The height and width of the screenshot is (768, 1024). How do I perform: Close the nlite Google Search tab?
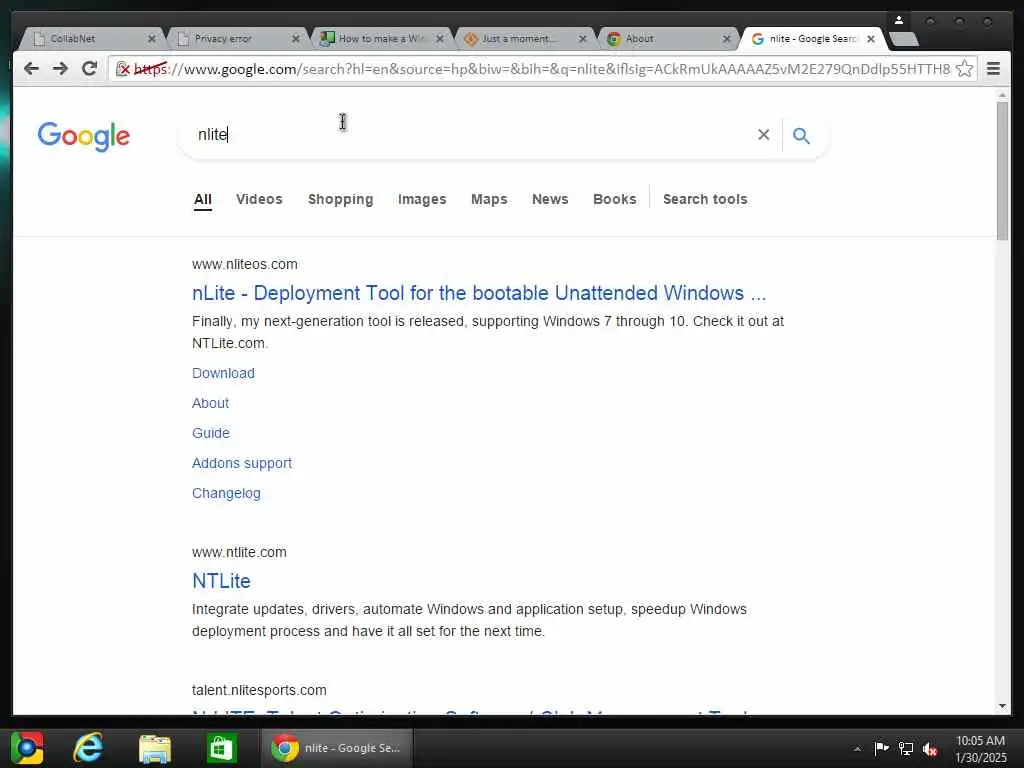click(871, 39)
